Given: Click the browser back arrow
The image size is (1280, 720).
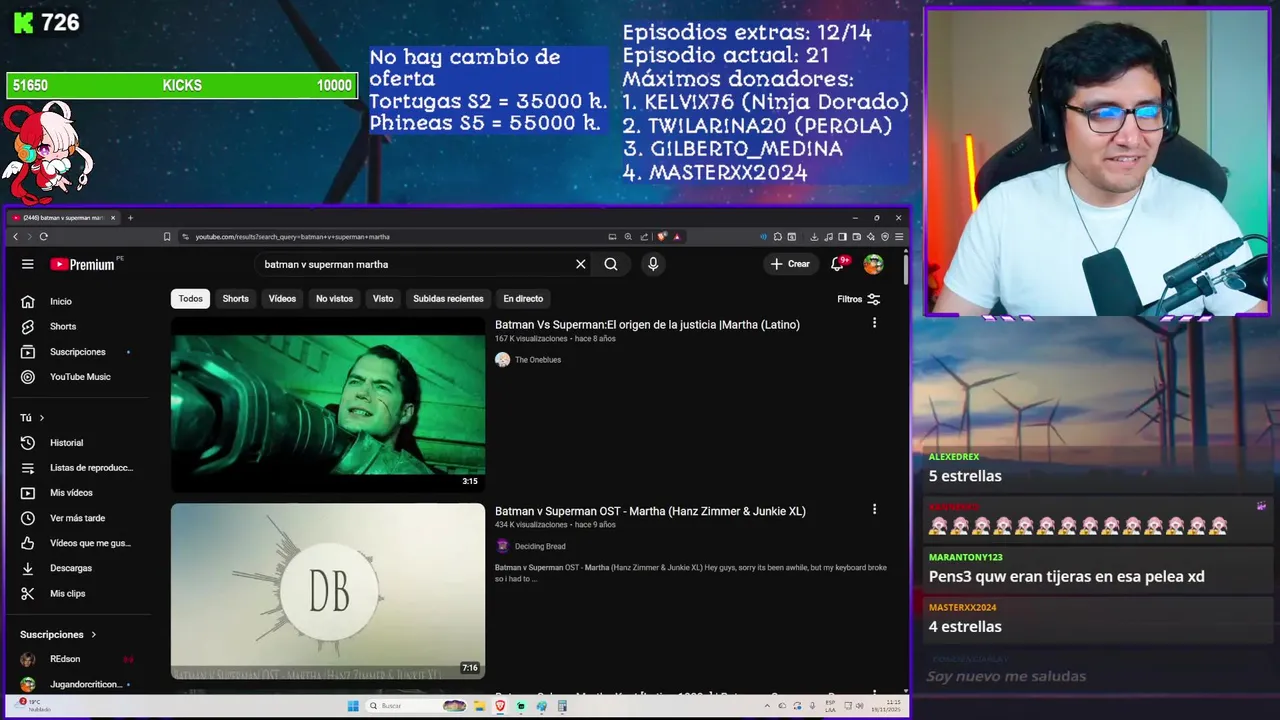Looking at the screenshot, I should [15, 237].
